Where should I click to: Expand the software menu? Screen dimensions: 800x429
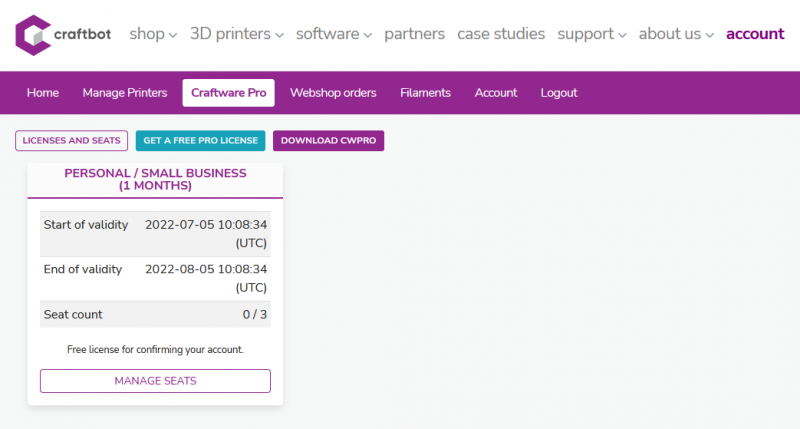(x=333, y=34)
